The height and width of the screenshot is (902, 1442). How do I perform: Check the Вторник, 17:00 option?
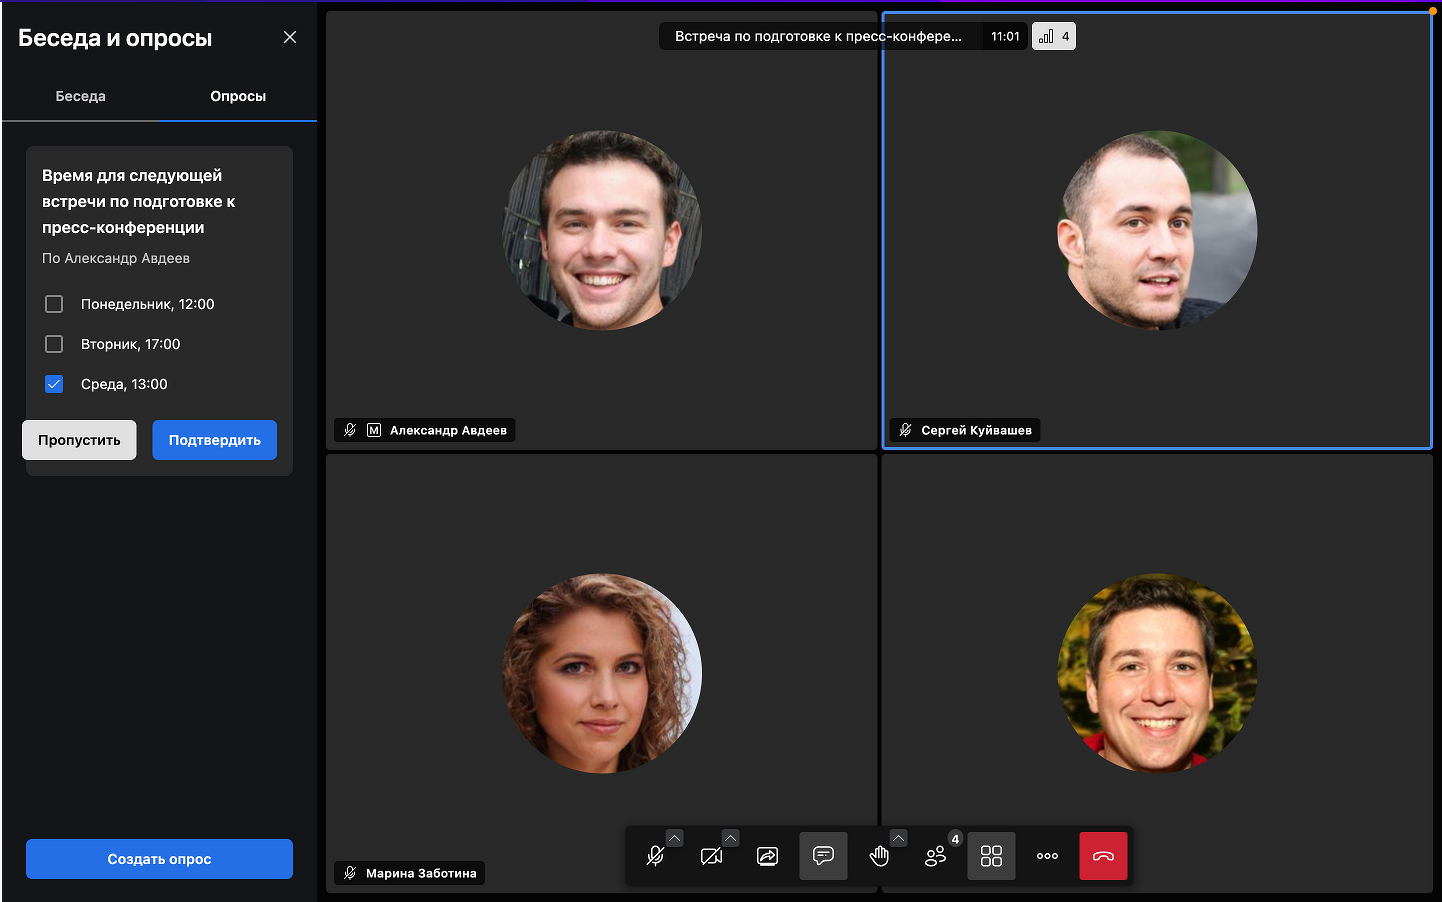tap(54, 344)
